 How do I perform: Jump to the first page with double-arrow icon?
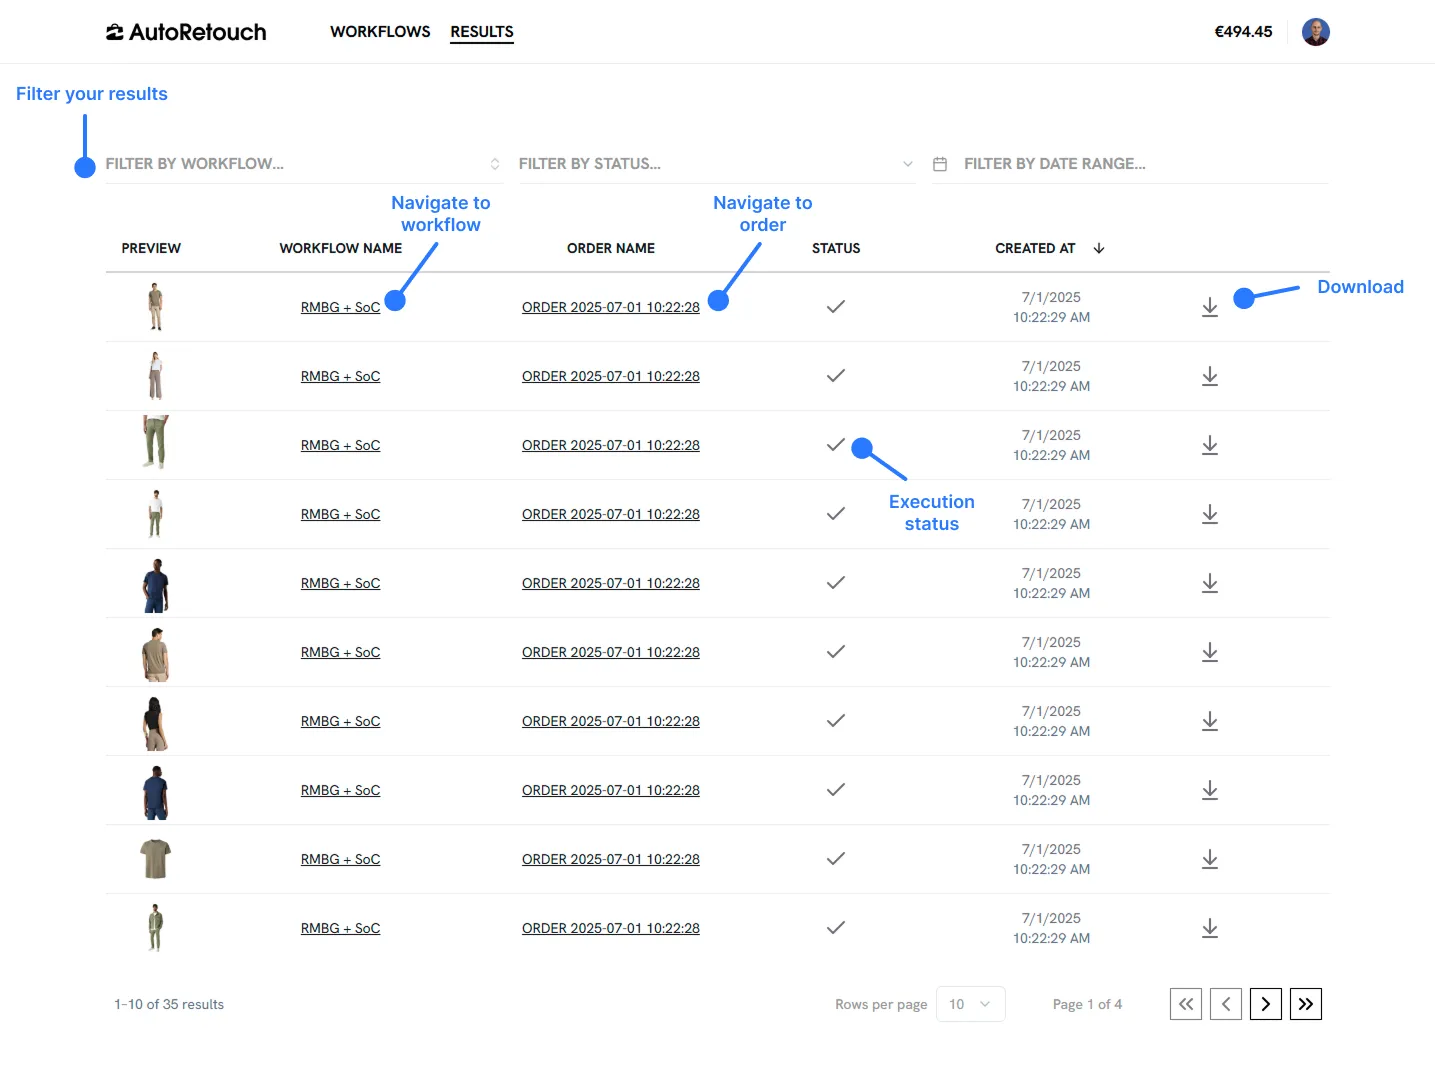pos(1186,1004)
